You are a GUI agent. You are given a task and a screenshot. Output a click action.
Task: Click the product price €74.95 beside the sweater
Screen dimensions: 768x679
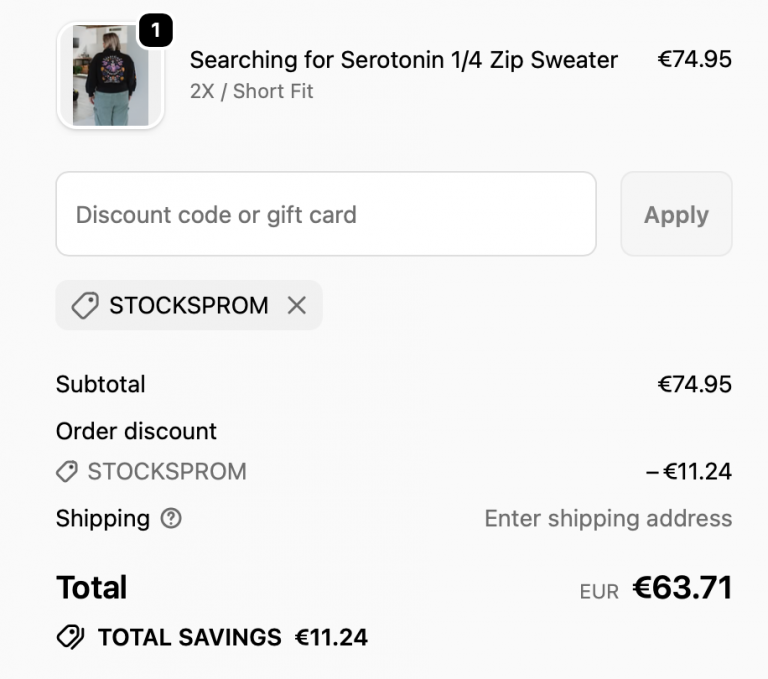tap(694, 59)
